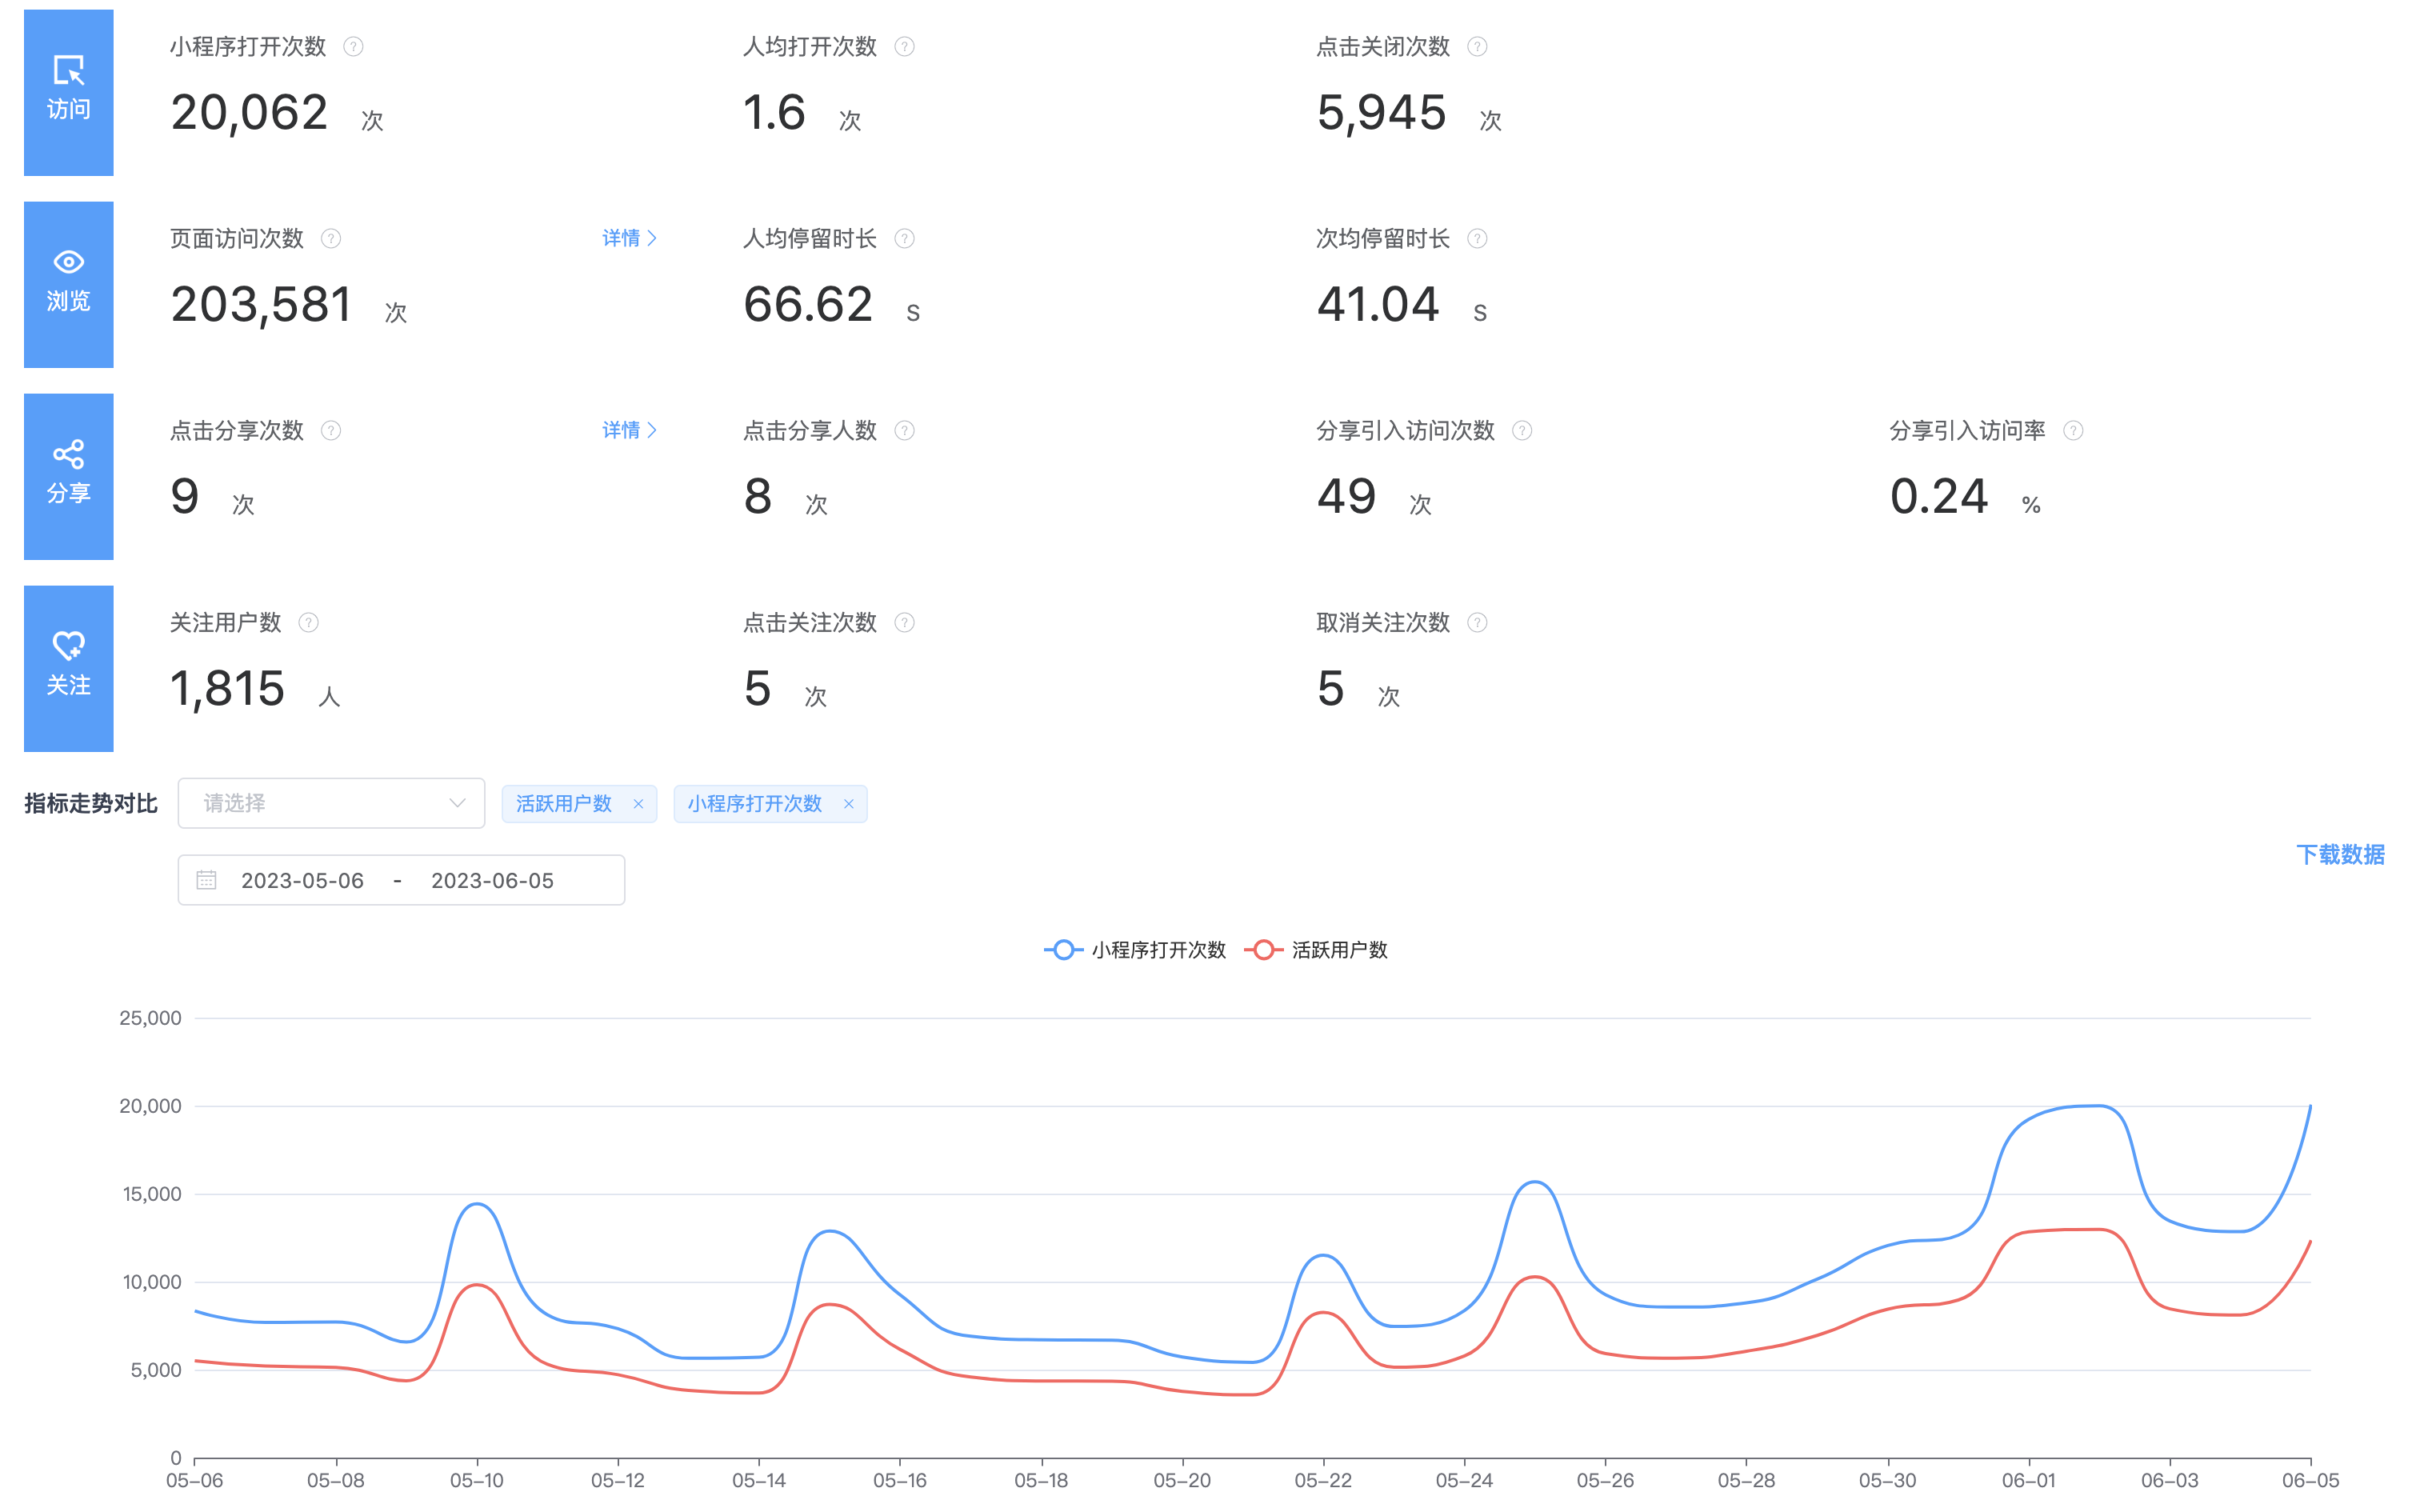Click help icon next to 关注用户数
2416x1512 pixels.
[x=309, y=623]
